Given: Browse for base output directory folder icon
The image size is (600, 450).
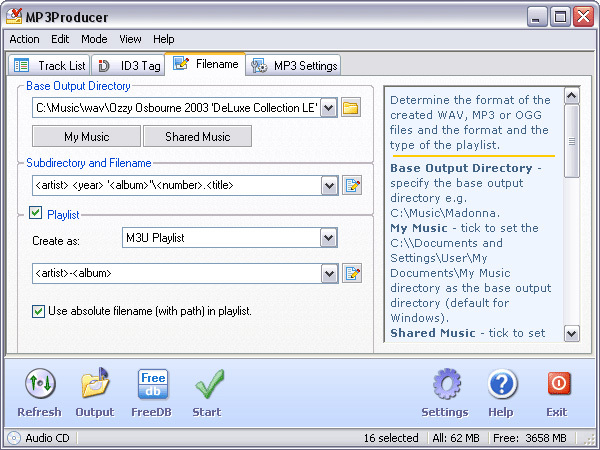Looking at the screenshot, I should [x=351, y=108].
